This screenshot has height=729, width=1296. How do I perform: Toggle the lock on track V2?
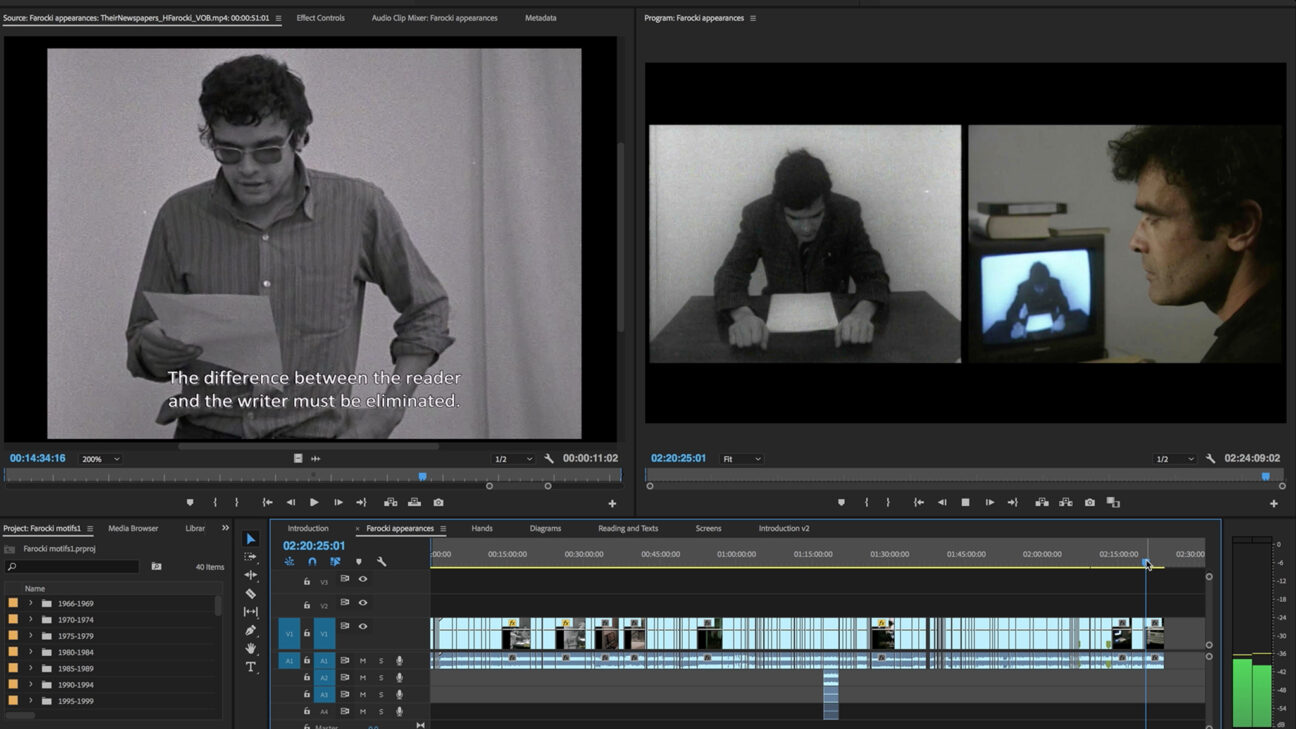pyautogui.click(x=307, y=605)
